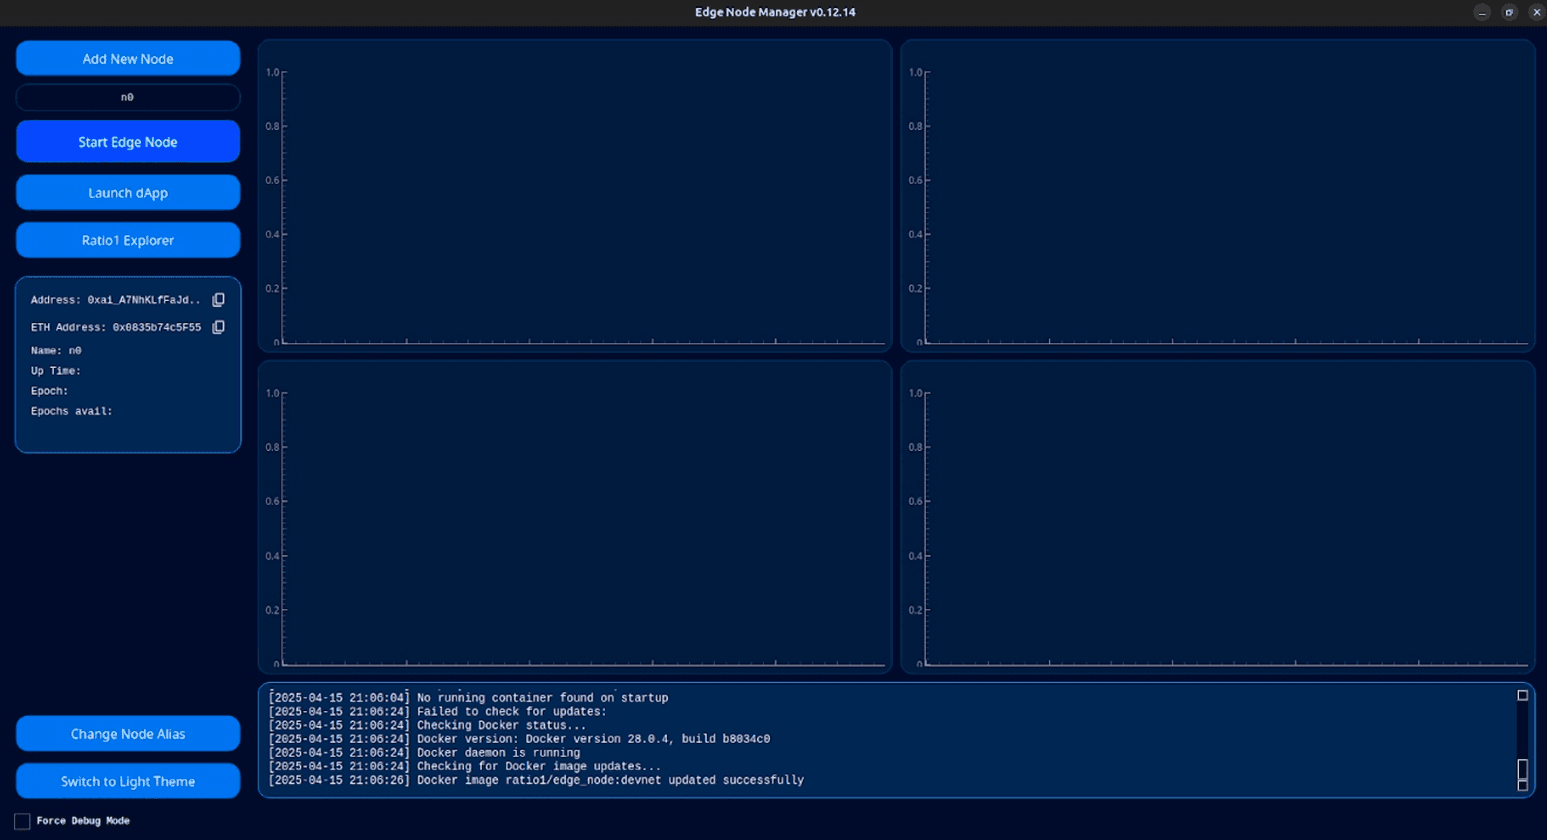Select the Address text 0xai_A7NhKLfFaJd..
Viewport: 1547px width, 840px height.
pyautogui.click(x=144, y=300)
